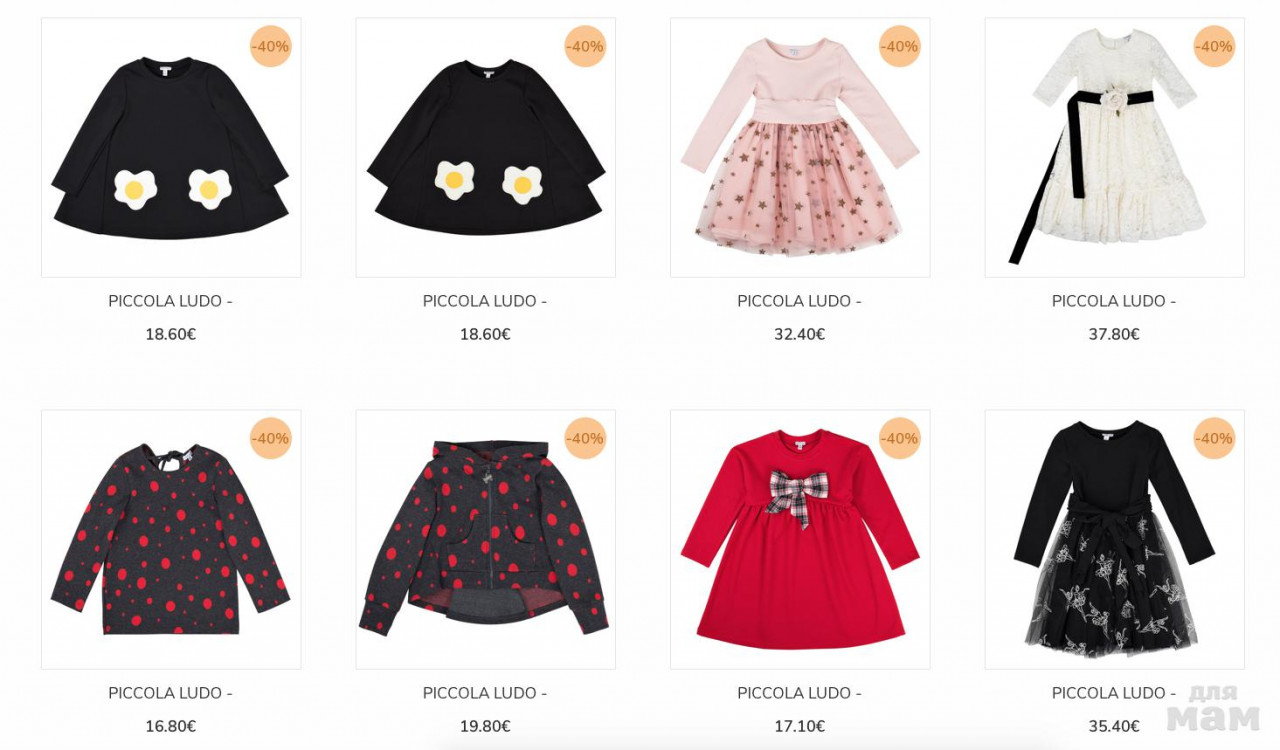Open the pink tulle star dress image
Image resolution: width=1280 pixels, height=750 pixels.
pos(800,147)
